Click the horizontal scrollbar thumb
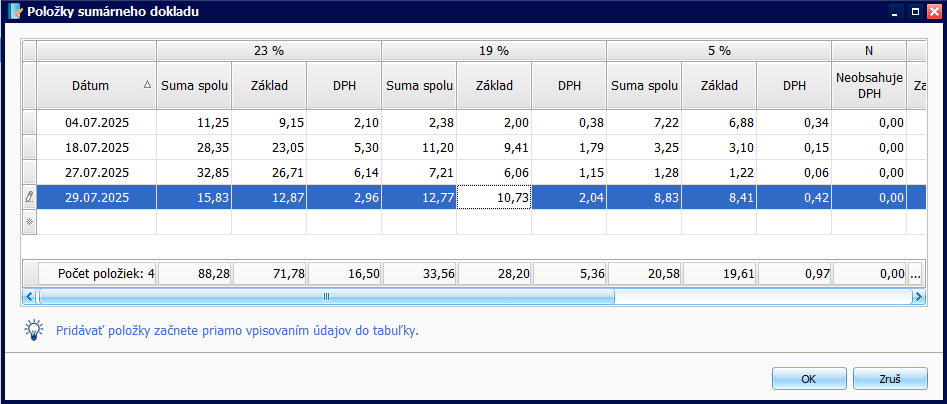947x404 pixels. coord(325,297)
